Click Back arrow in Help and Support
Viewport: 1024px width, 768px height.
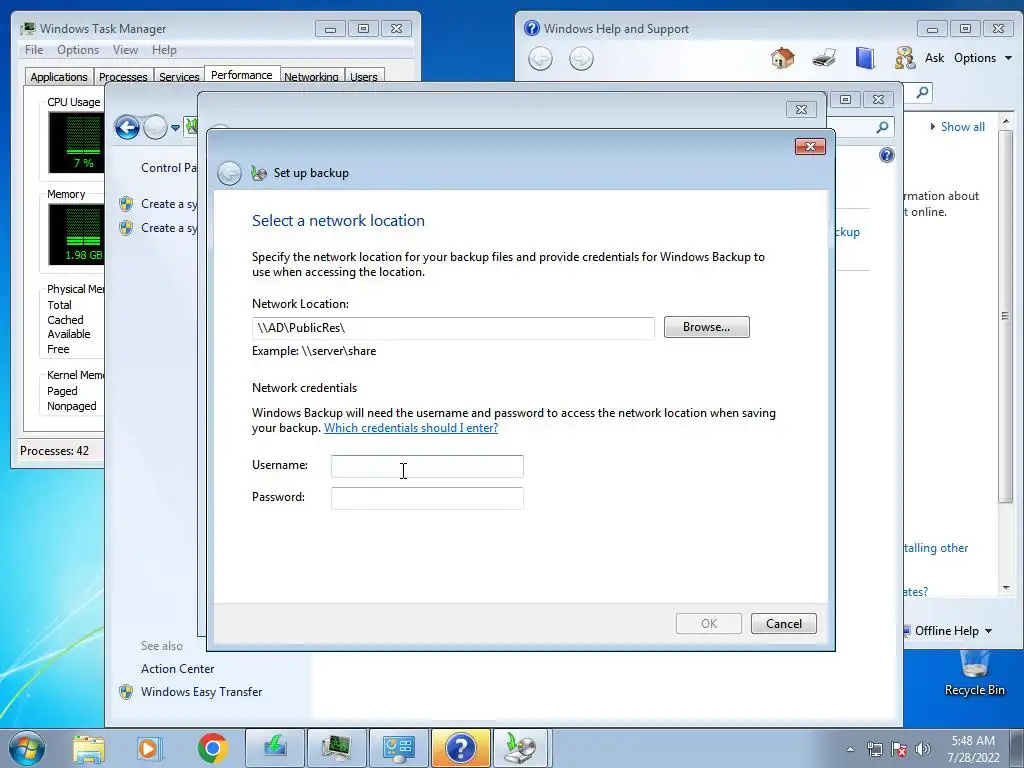(540, 59)
